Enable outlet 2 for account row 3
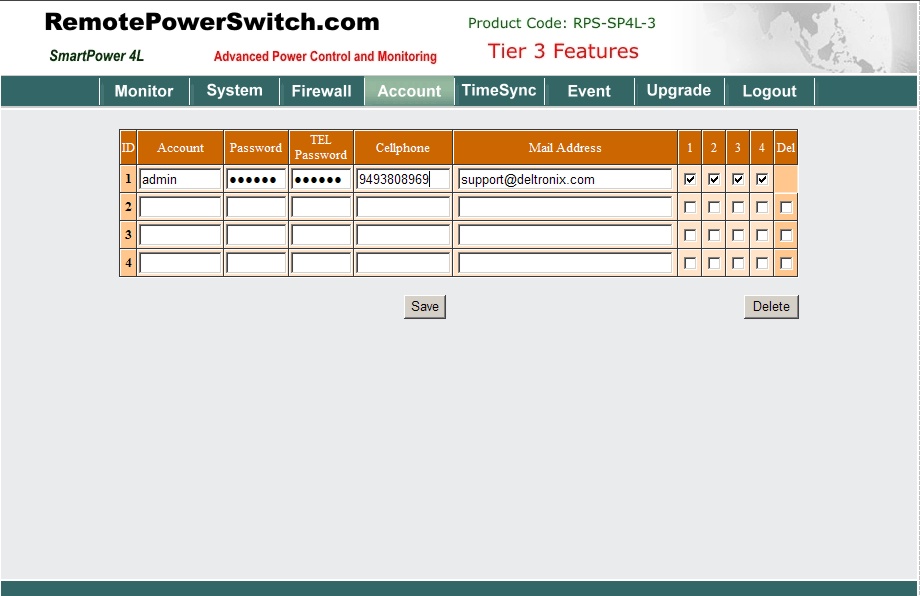 (x=714, y=235)
